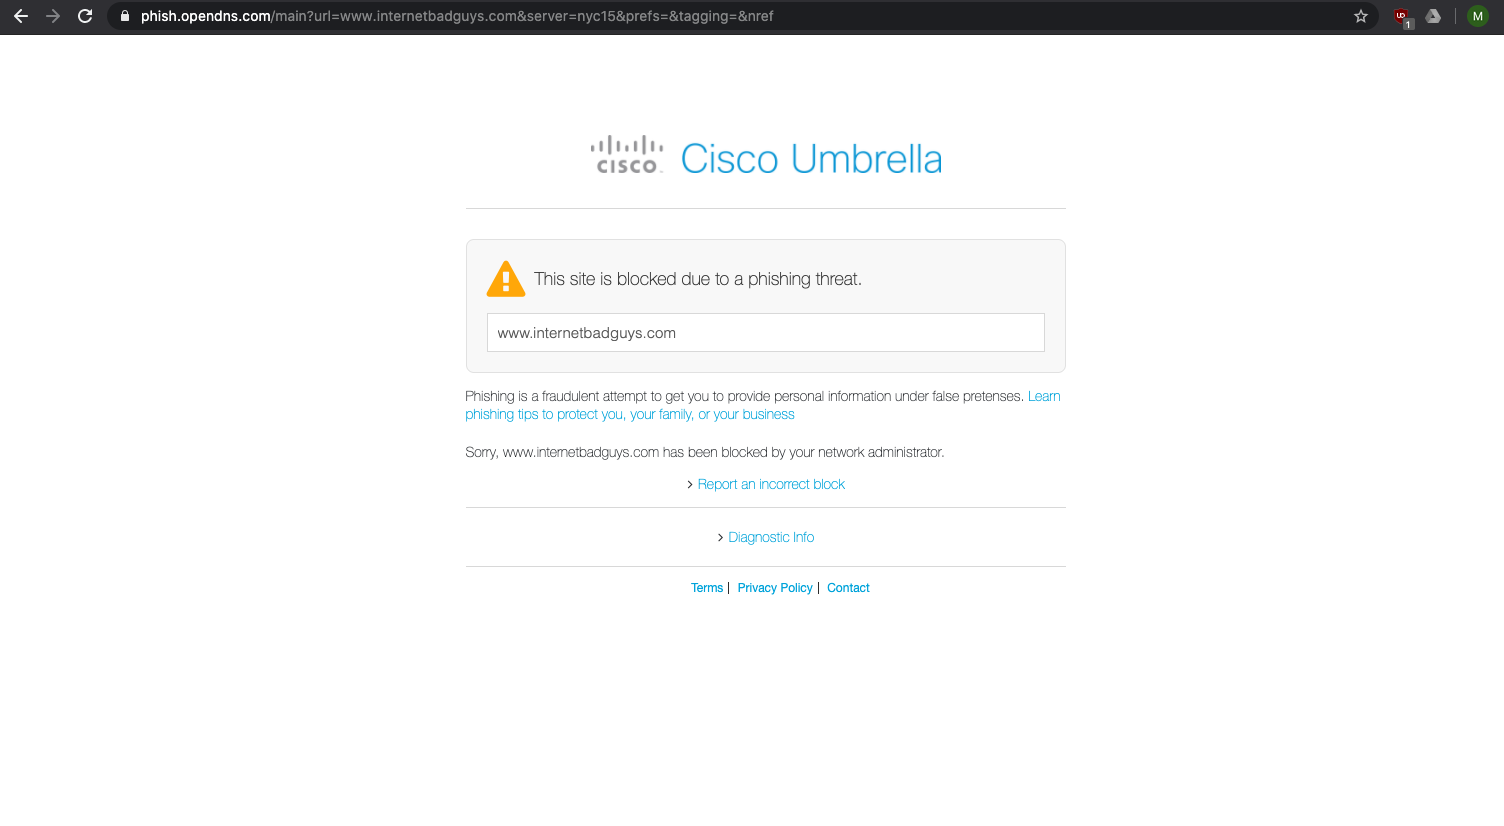Reload the page with the refresh icon

pos(85,16)
